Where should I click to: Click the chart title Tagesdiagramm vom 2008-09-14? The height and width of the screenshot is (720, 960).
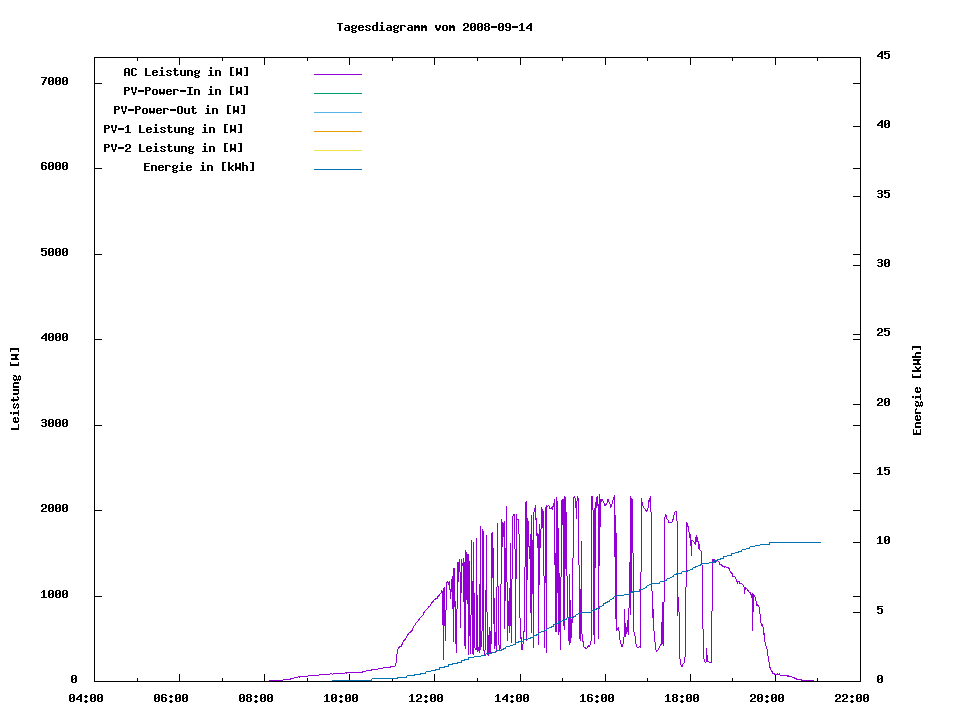coord(434,27)
